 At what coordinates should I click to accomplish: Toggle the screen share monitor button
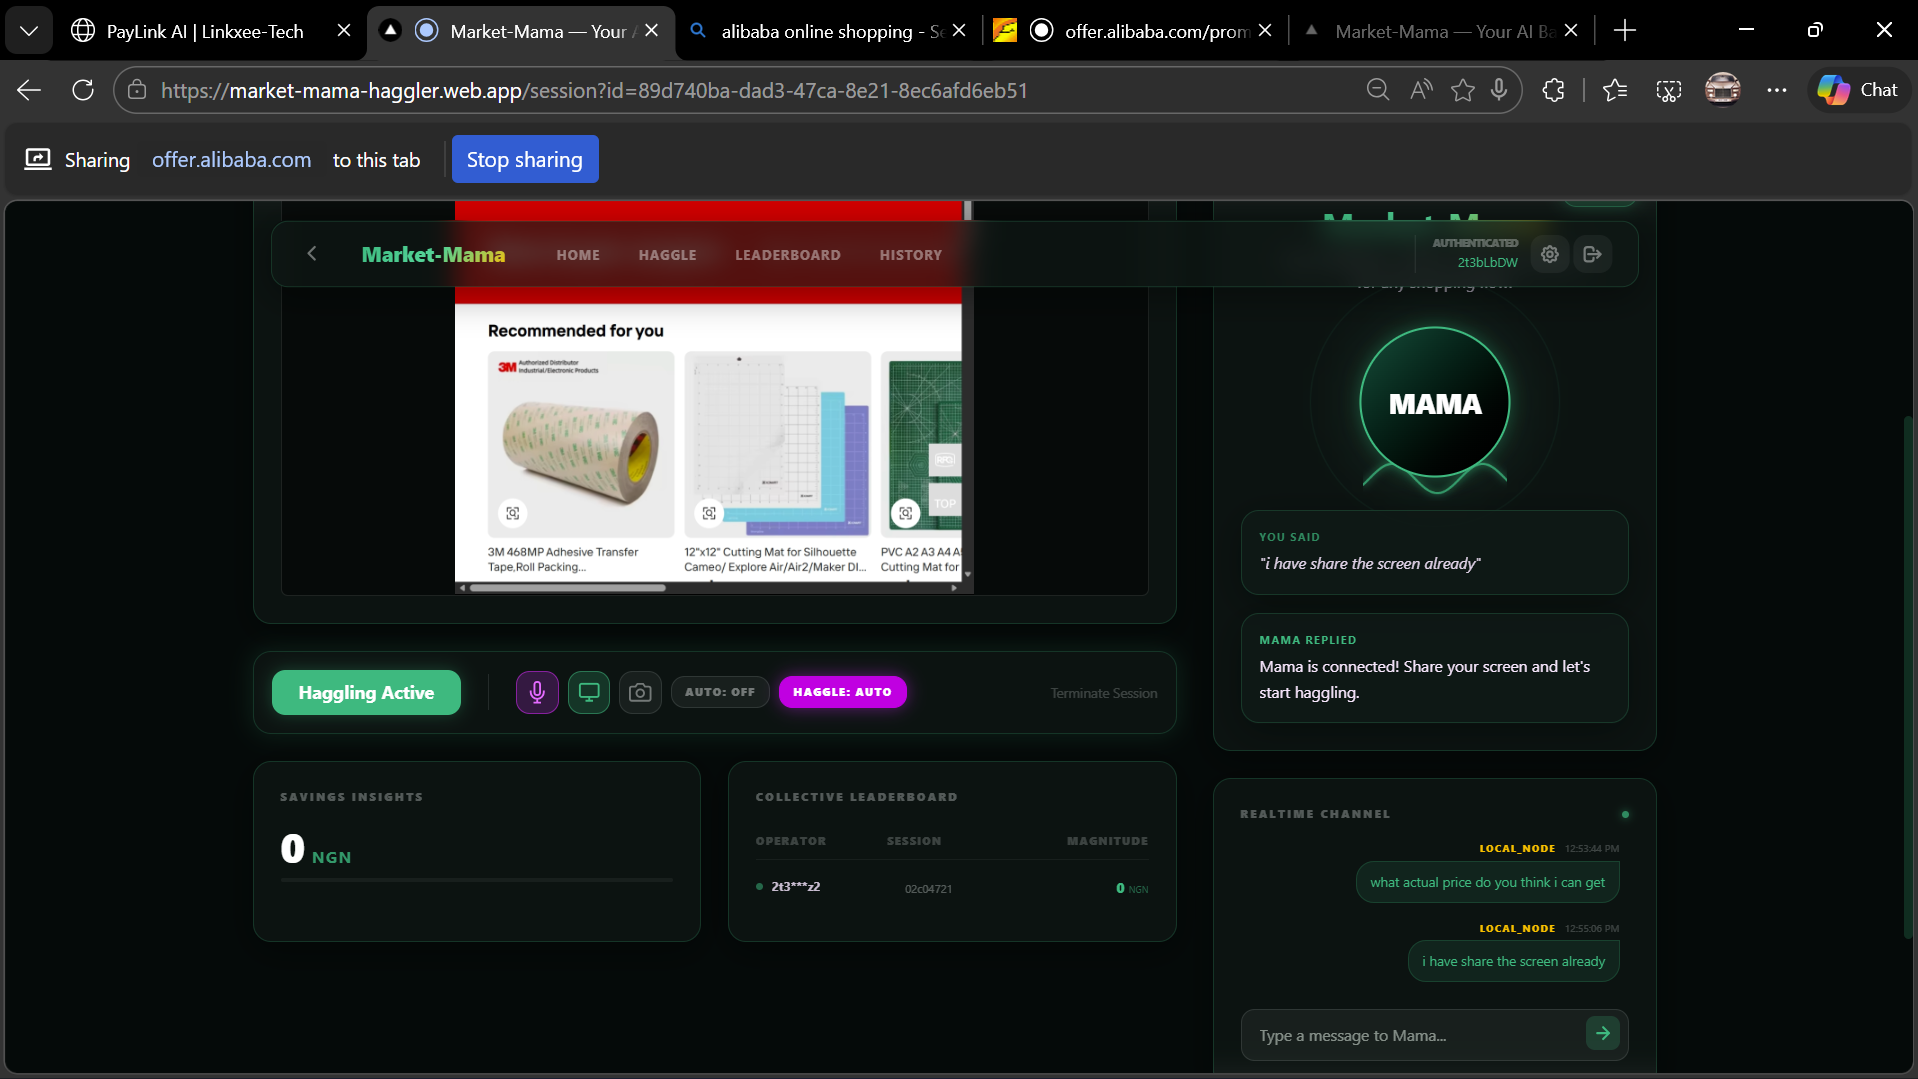[589, 692]
